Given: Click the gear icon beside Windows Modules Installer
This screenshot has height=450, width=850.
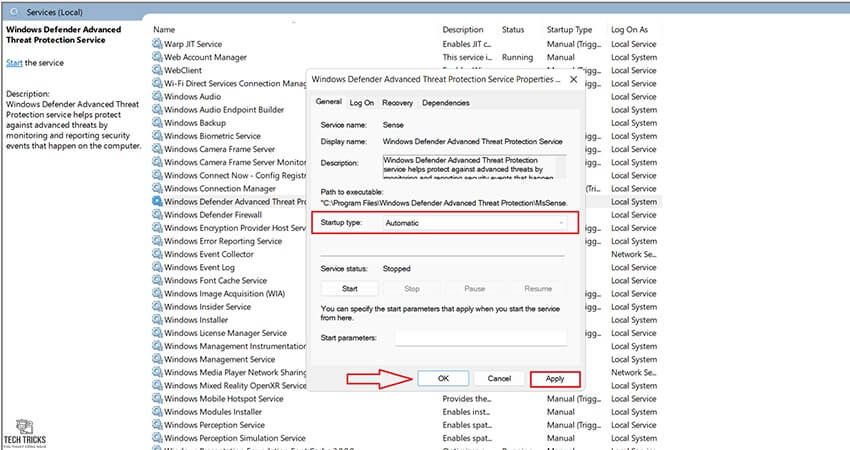Looking at the screenshot, I should [157, 412].
